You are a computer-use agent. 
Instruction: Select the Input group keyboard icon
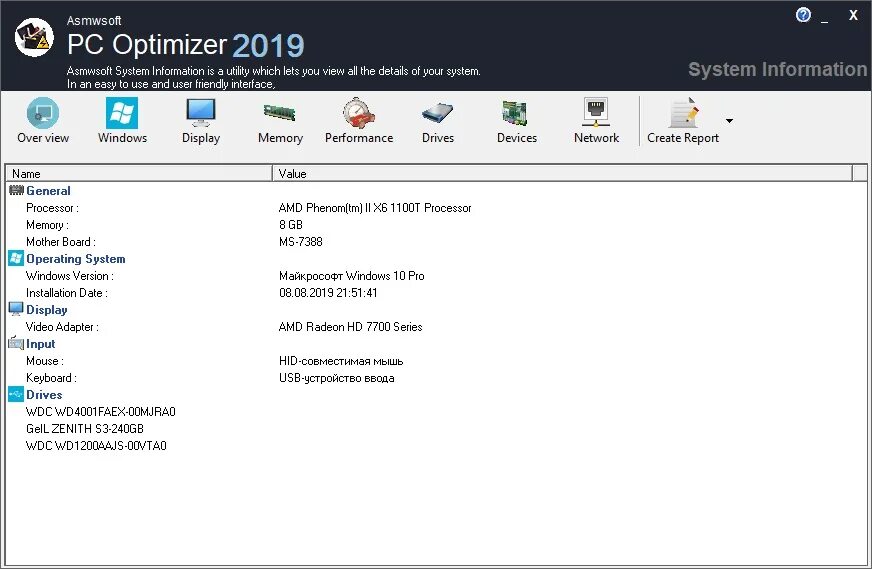tap(16, 343)
